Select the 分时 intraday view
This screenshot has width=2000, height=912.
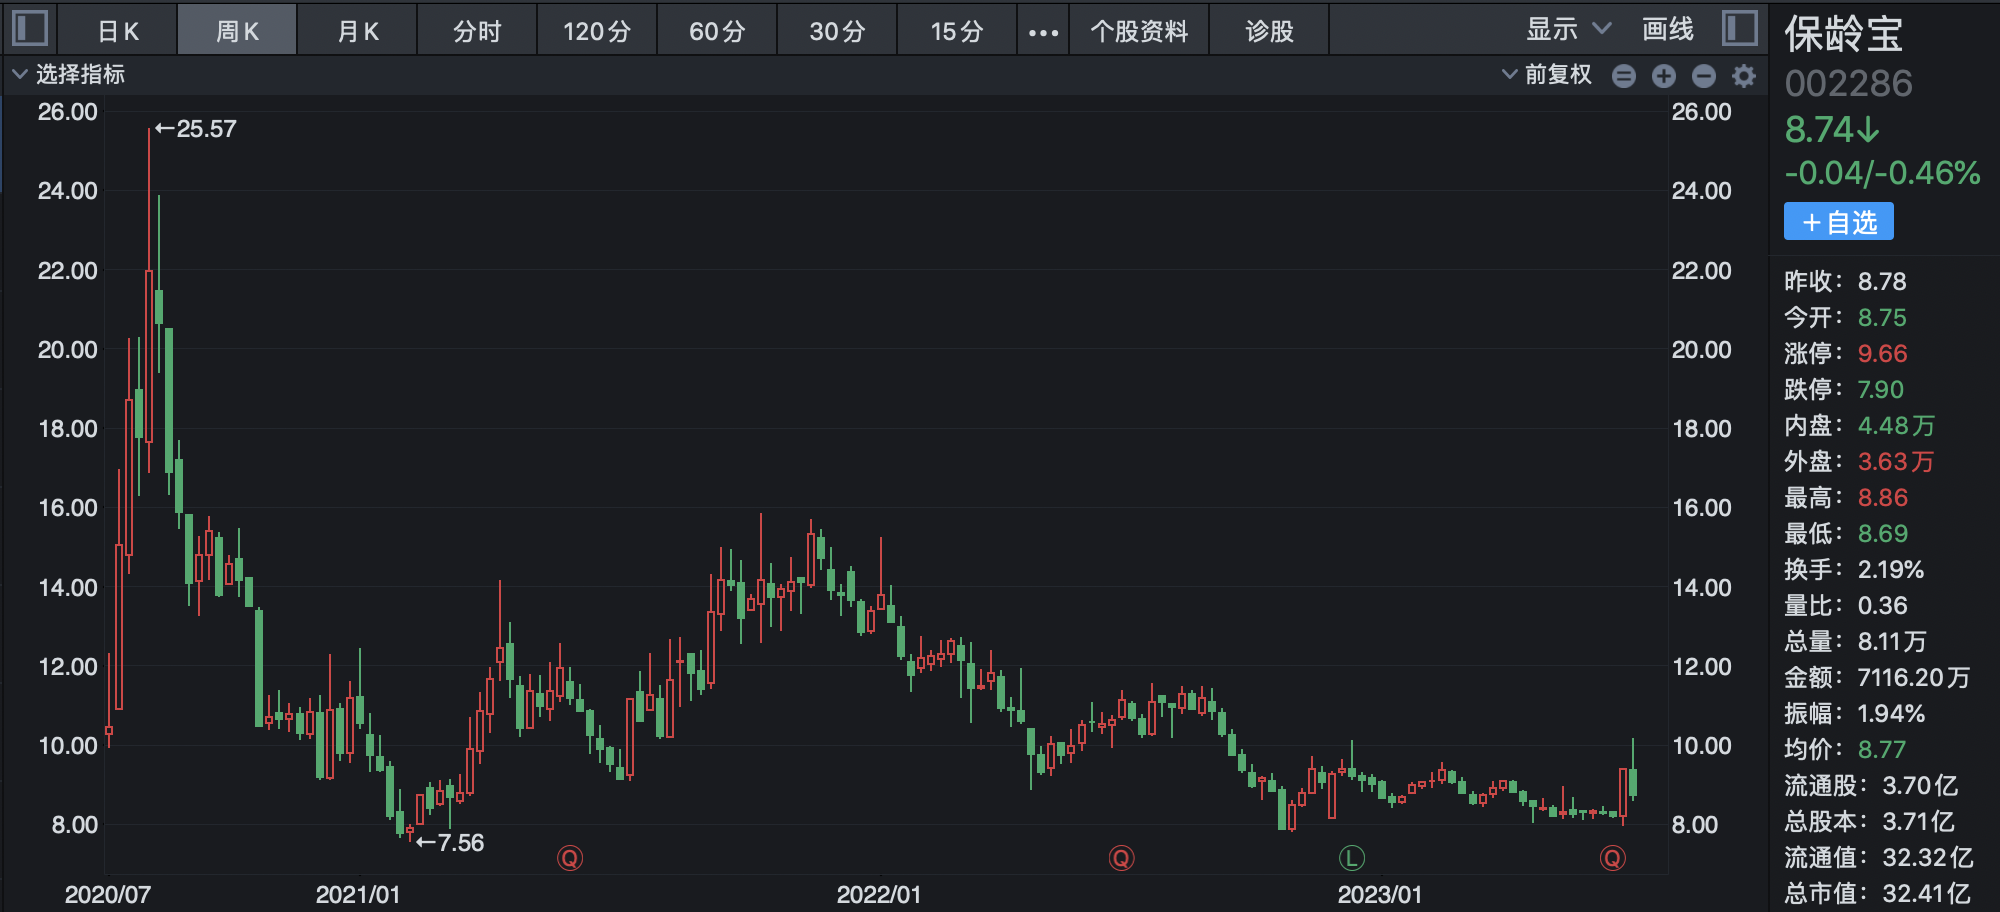click(477, 29)
